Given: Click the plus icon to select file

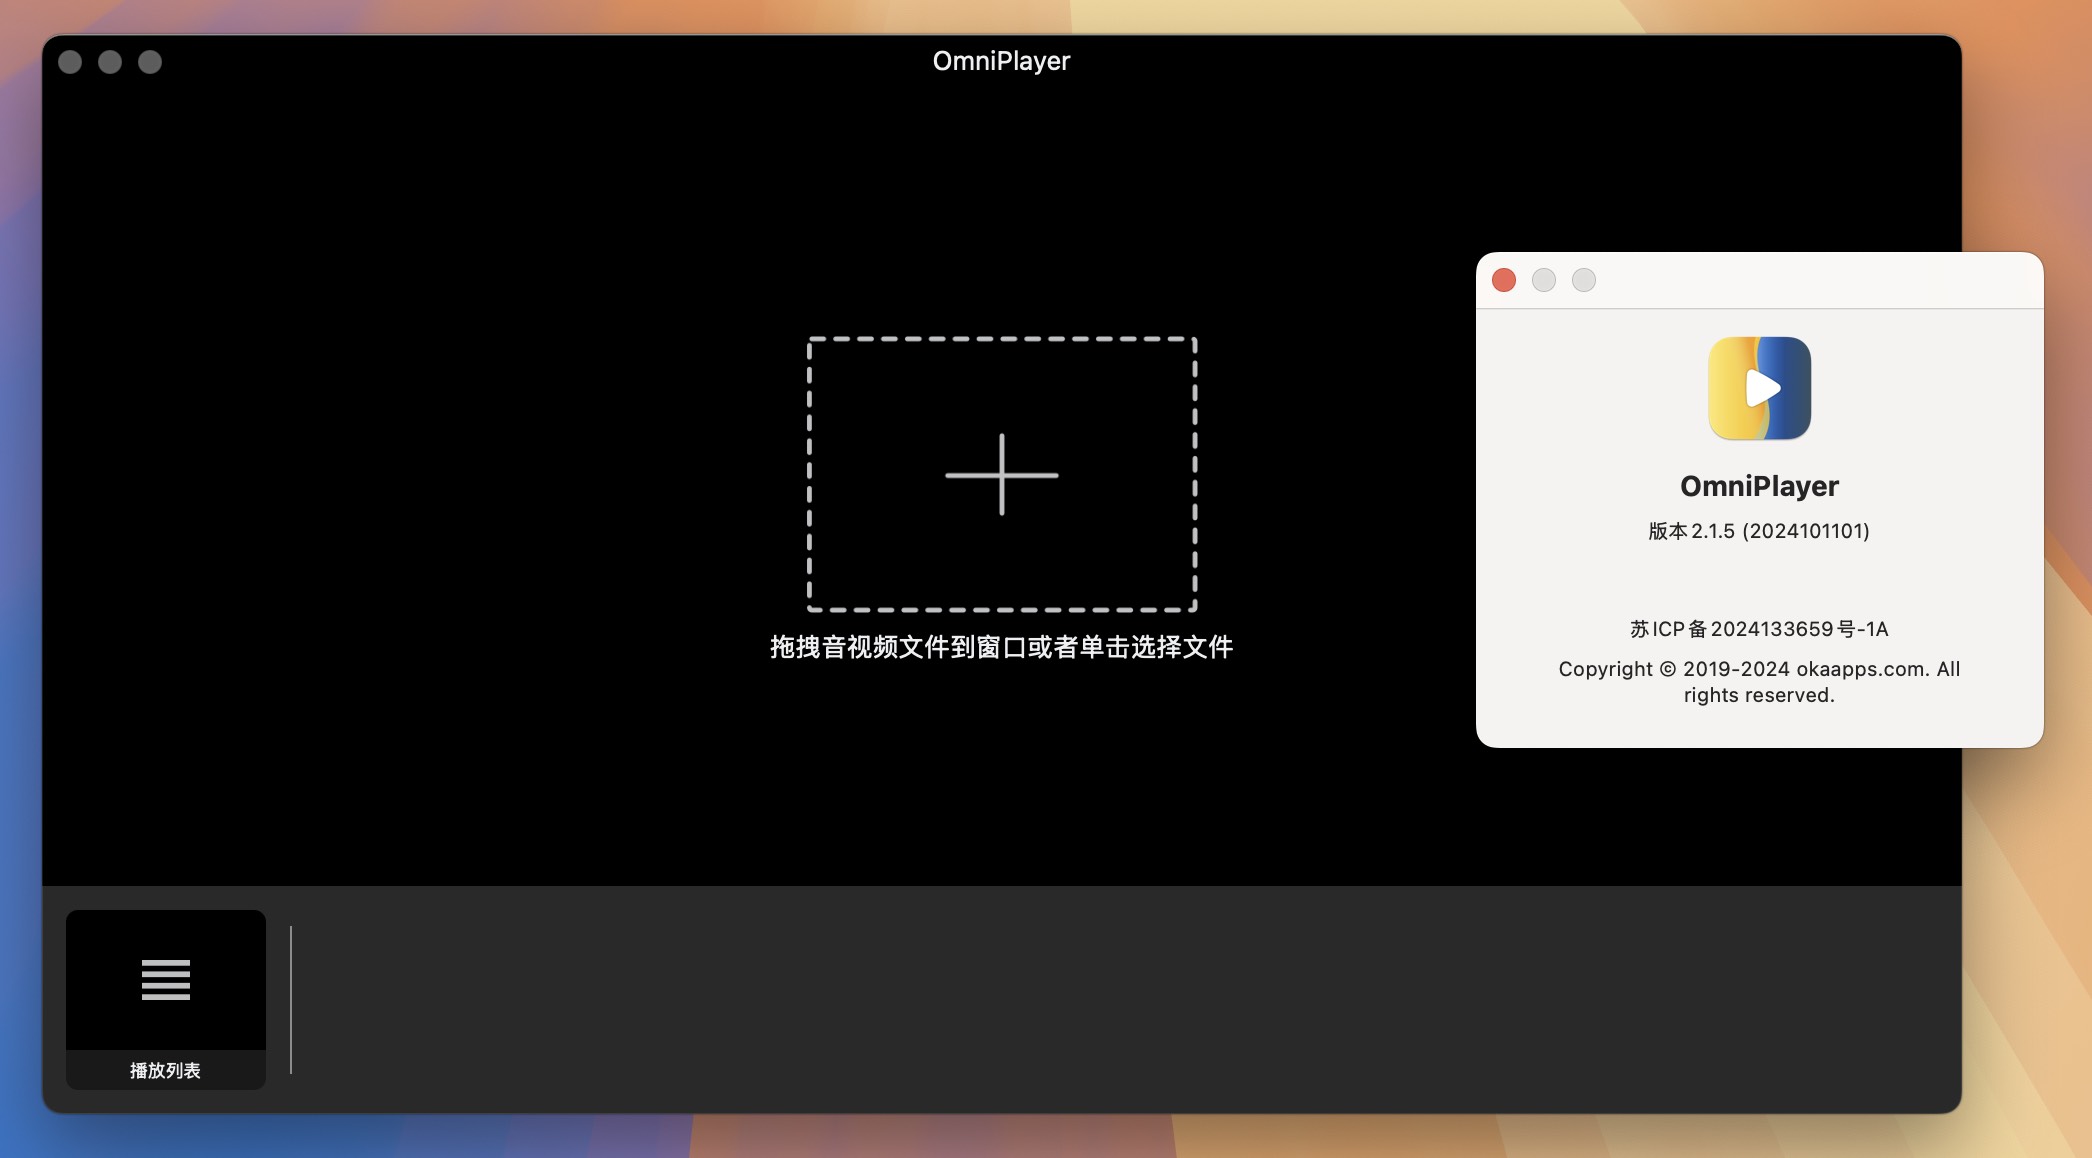Looking at the screenshot, I should coord(1001,474).
